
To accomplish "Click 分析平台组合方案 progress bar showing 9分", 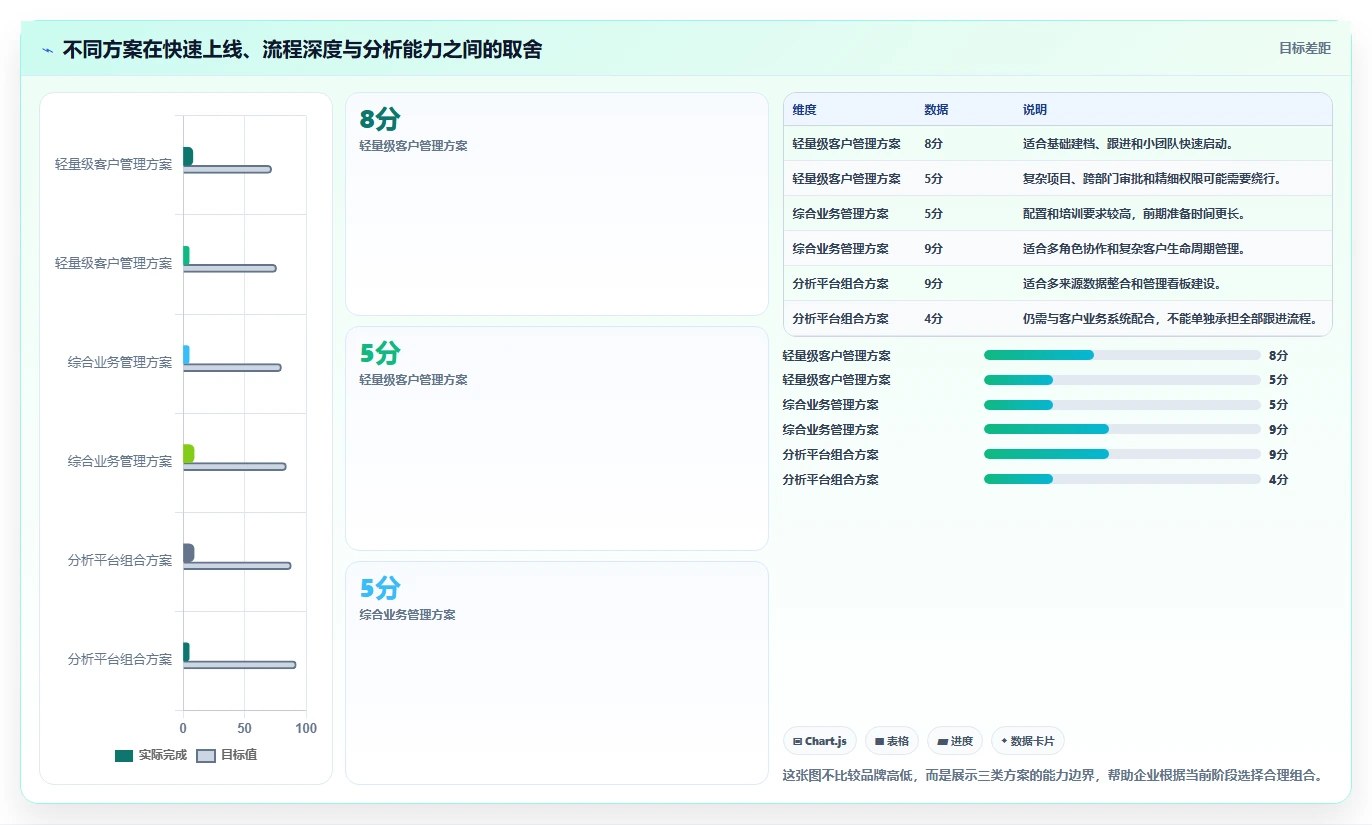I will click(x=1122, y=454).
